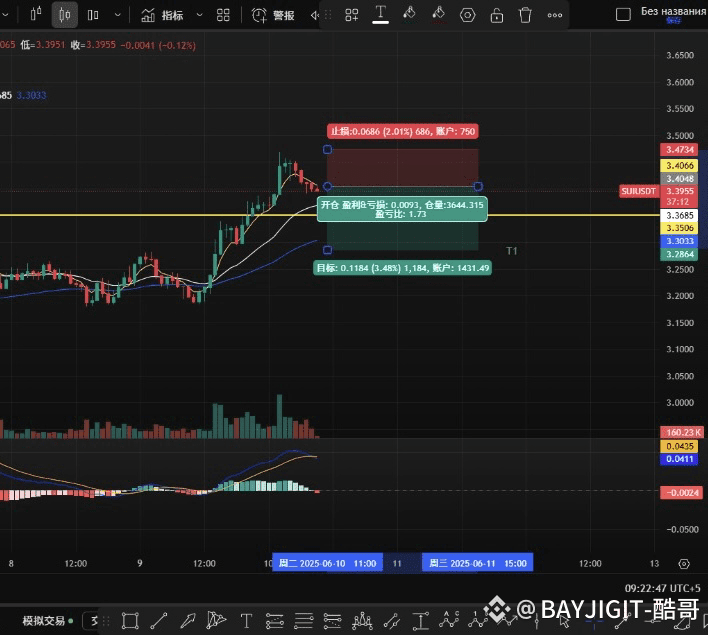Select the rectangle drawing tool
Image resolution: width=708 pixels, height=635 pixels.
(x=130, y=621)
